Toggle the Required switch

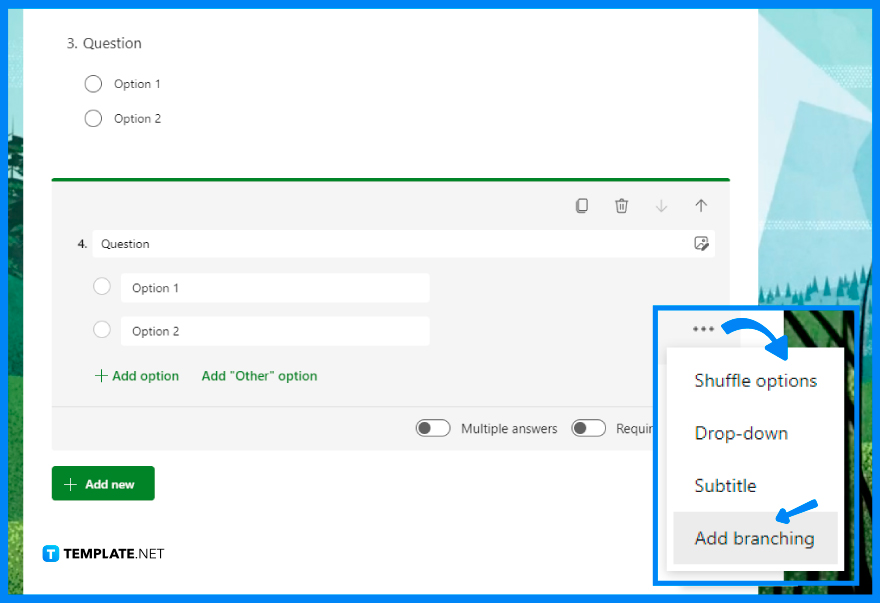click(588, 427)
